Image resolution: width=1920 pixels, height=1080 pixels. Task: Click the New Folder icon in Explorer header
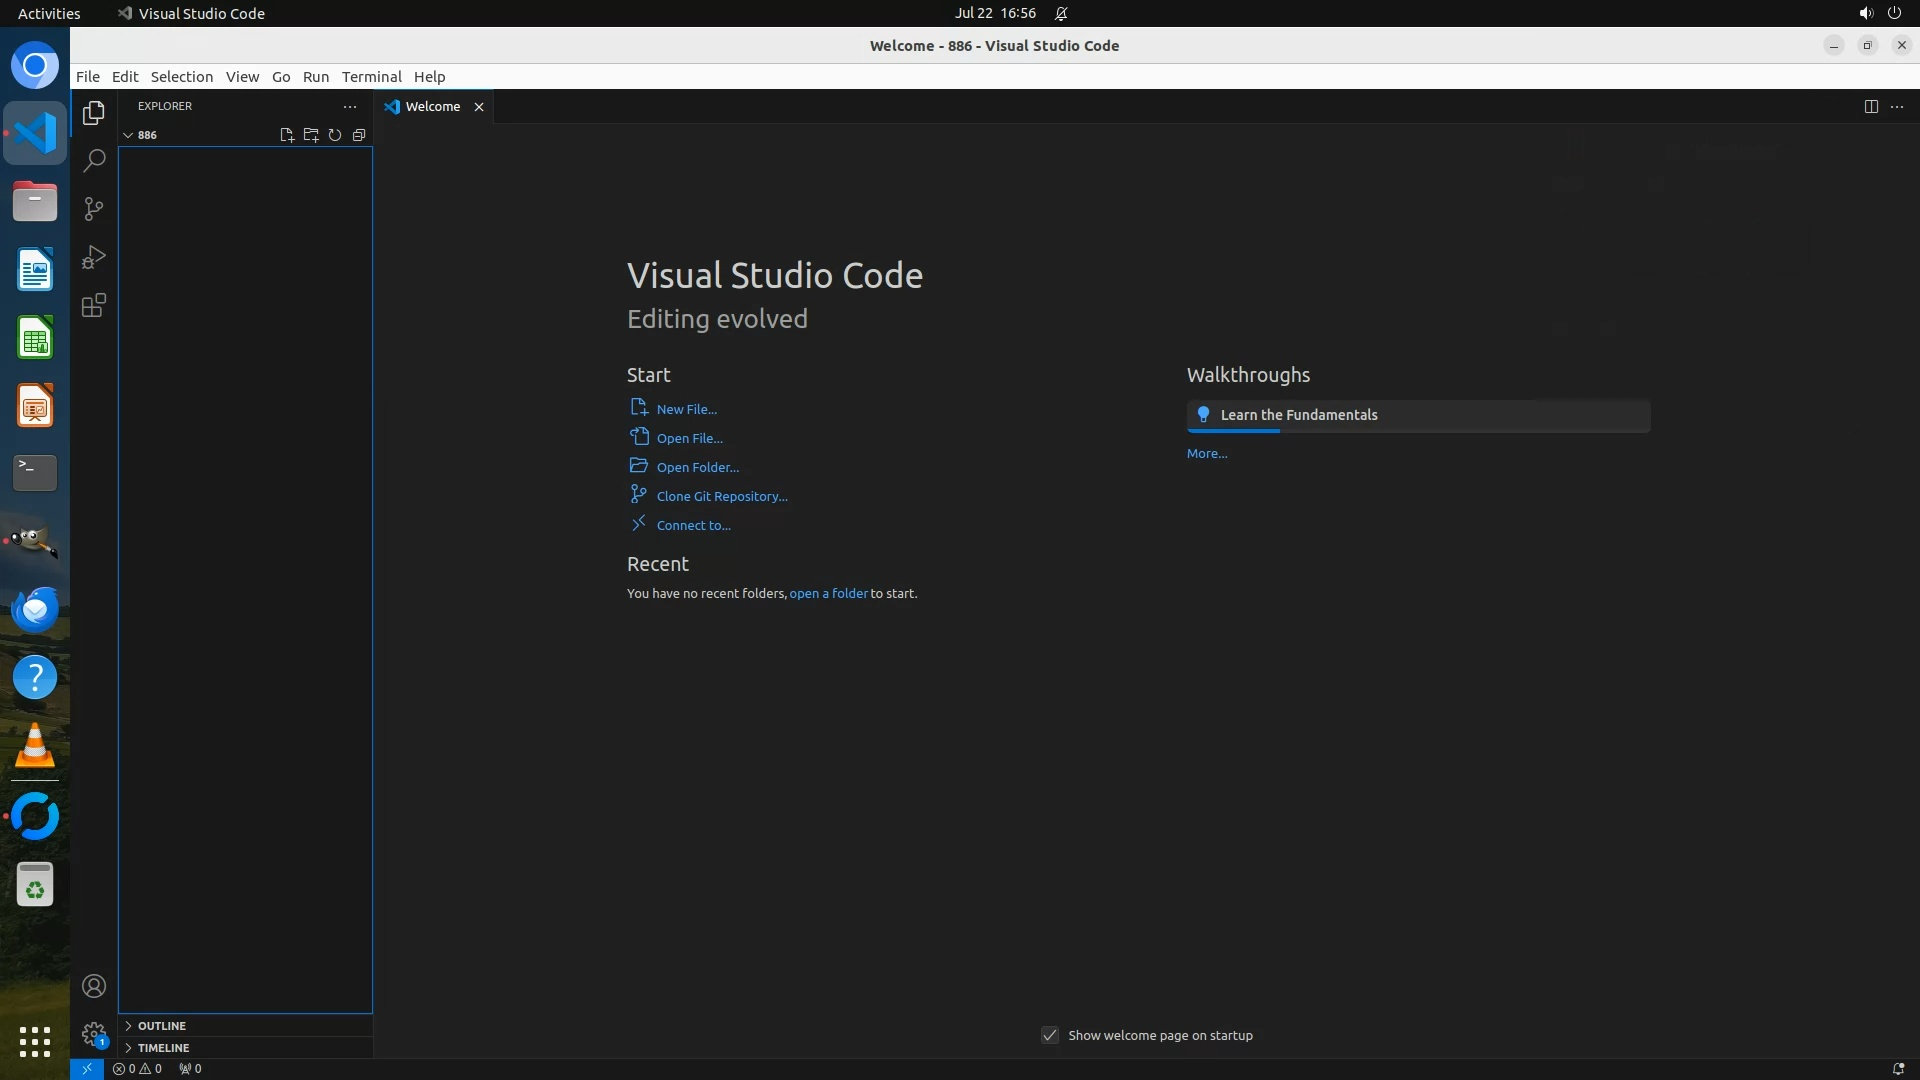311,135
